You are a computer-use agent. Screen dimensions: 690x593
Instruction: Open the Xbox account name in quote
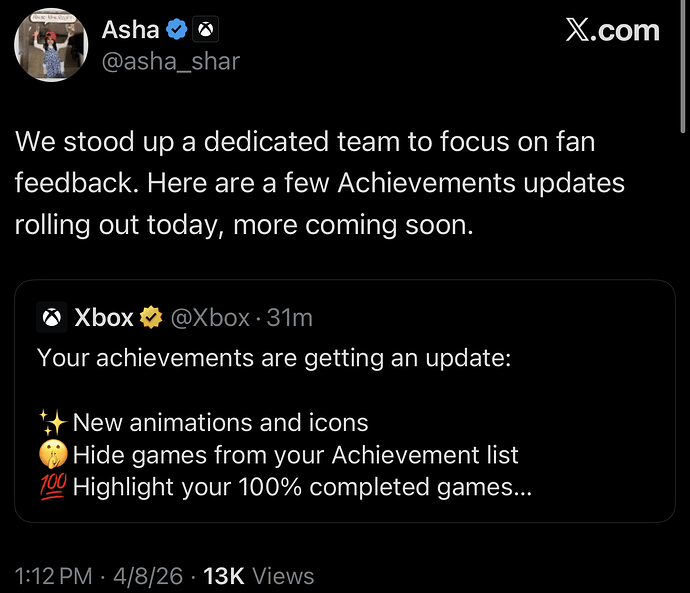[104, 318]
